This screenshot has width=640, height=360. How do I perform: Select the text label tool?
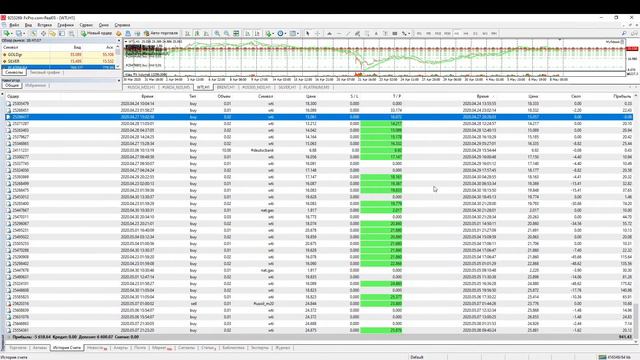(385, 33)
